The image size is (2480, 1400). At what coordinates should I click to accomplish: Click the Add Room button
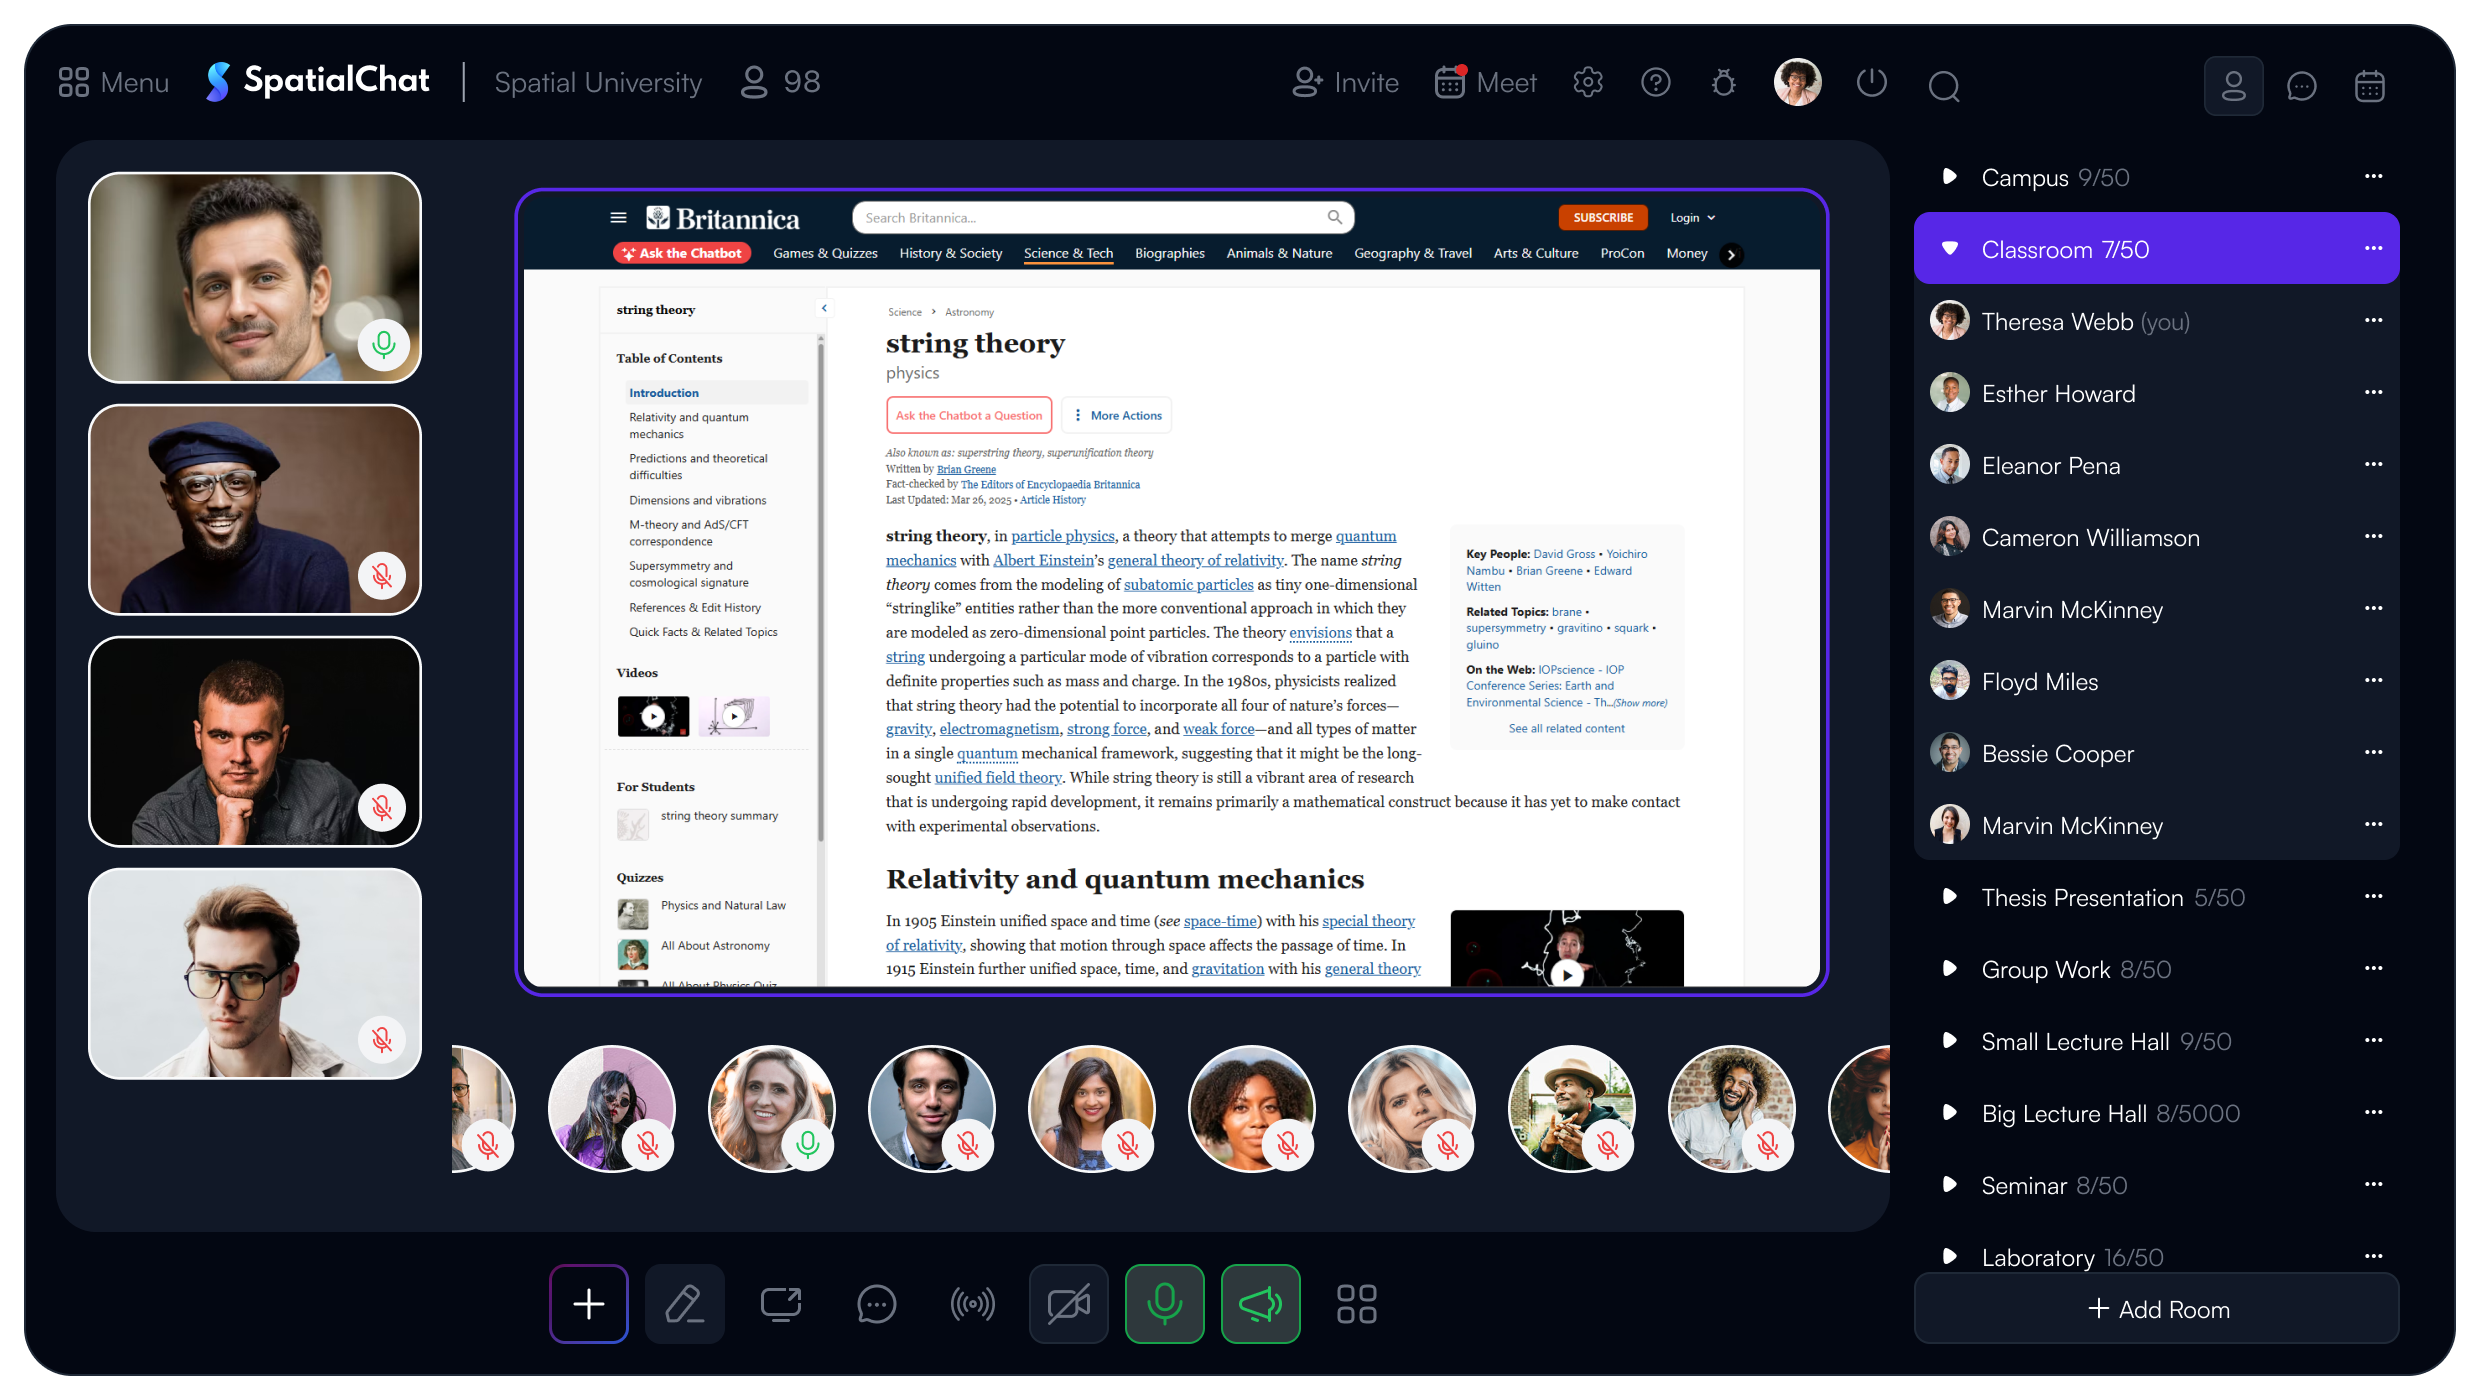pos(2157,1309)
